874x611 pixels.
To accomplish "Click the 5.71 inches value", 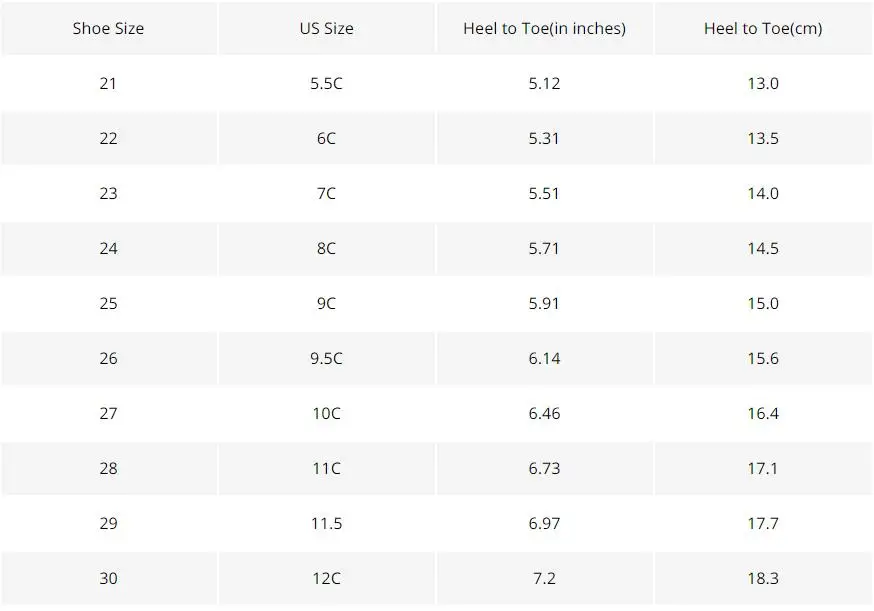I will pyautogui.click(x=544, y=248).
